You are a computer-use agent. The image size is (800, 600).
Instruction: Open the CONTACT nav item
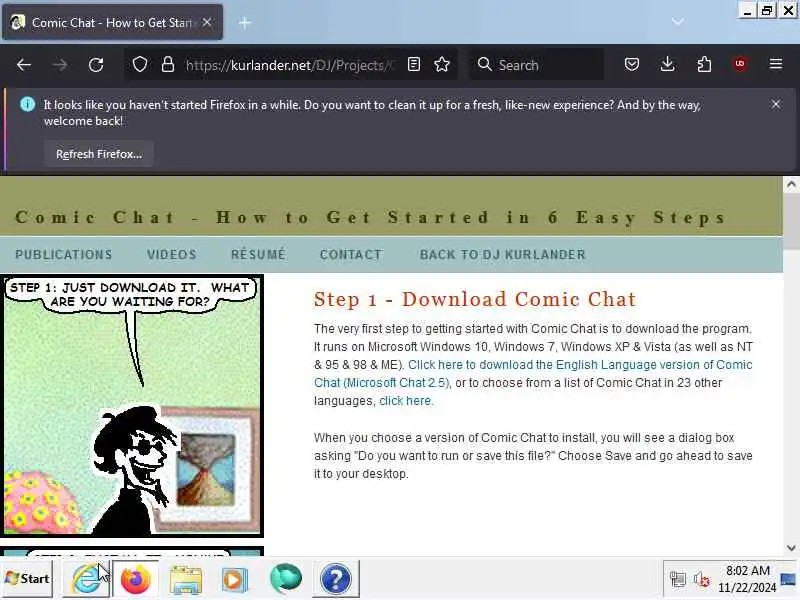click(x=351, y=255)
